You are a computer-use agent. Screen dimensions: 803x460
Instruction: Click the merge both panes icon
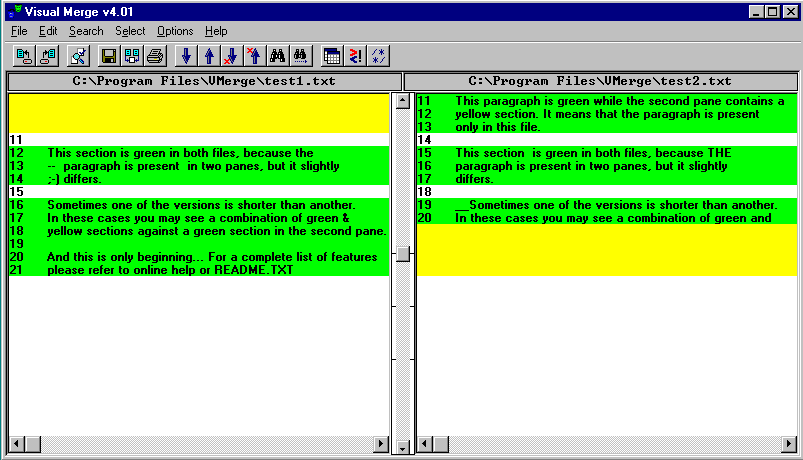coord(132,56)
